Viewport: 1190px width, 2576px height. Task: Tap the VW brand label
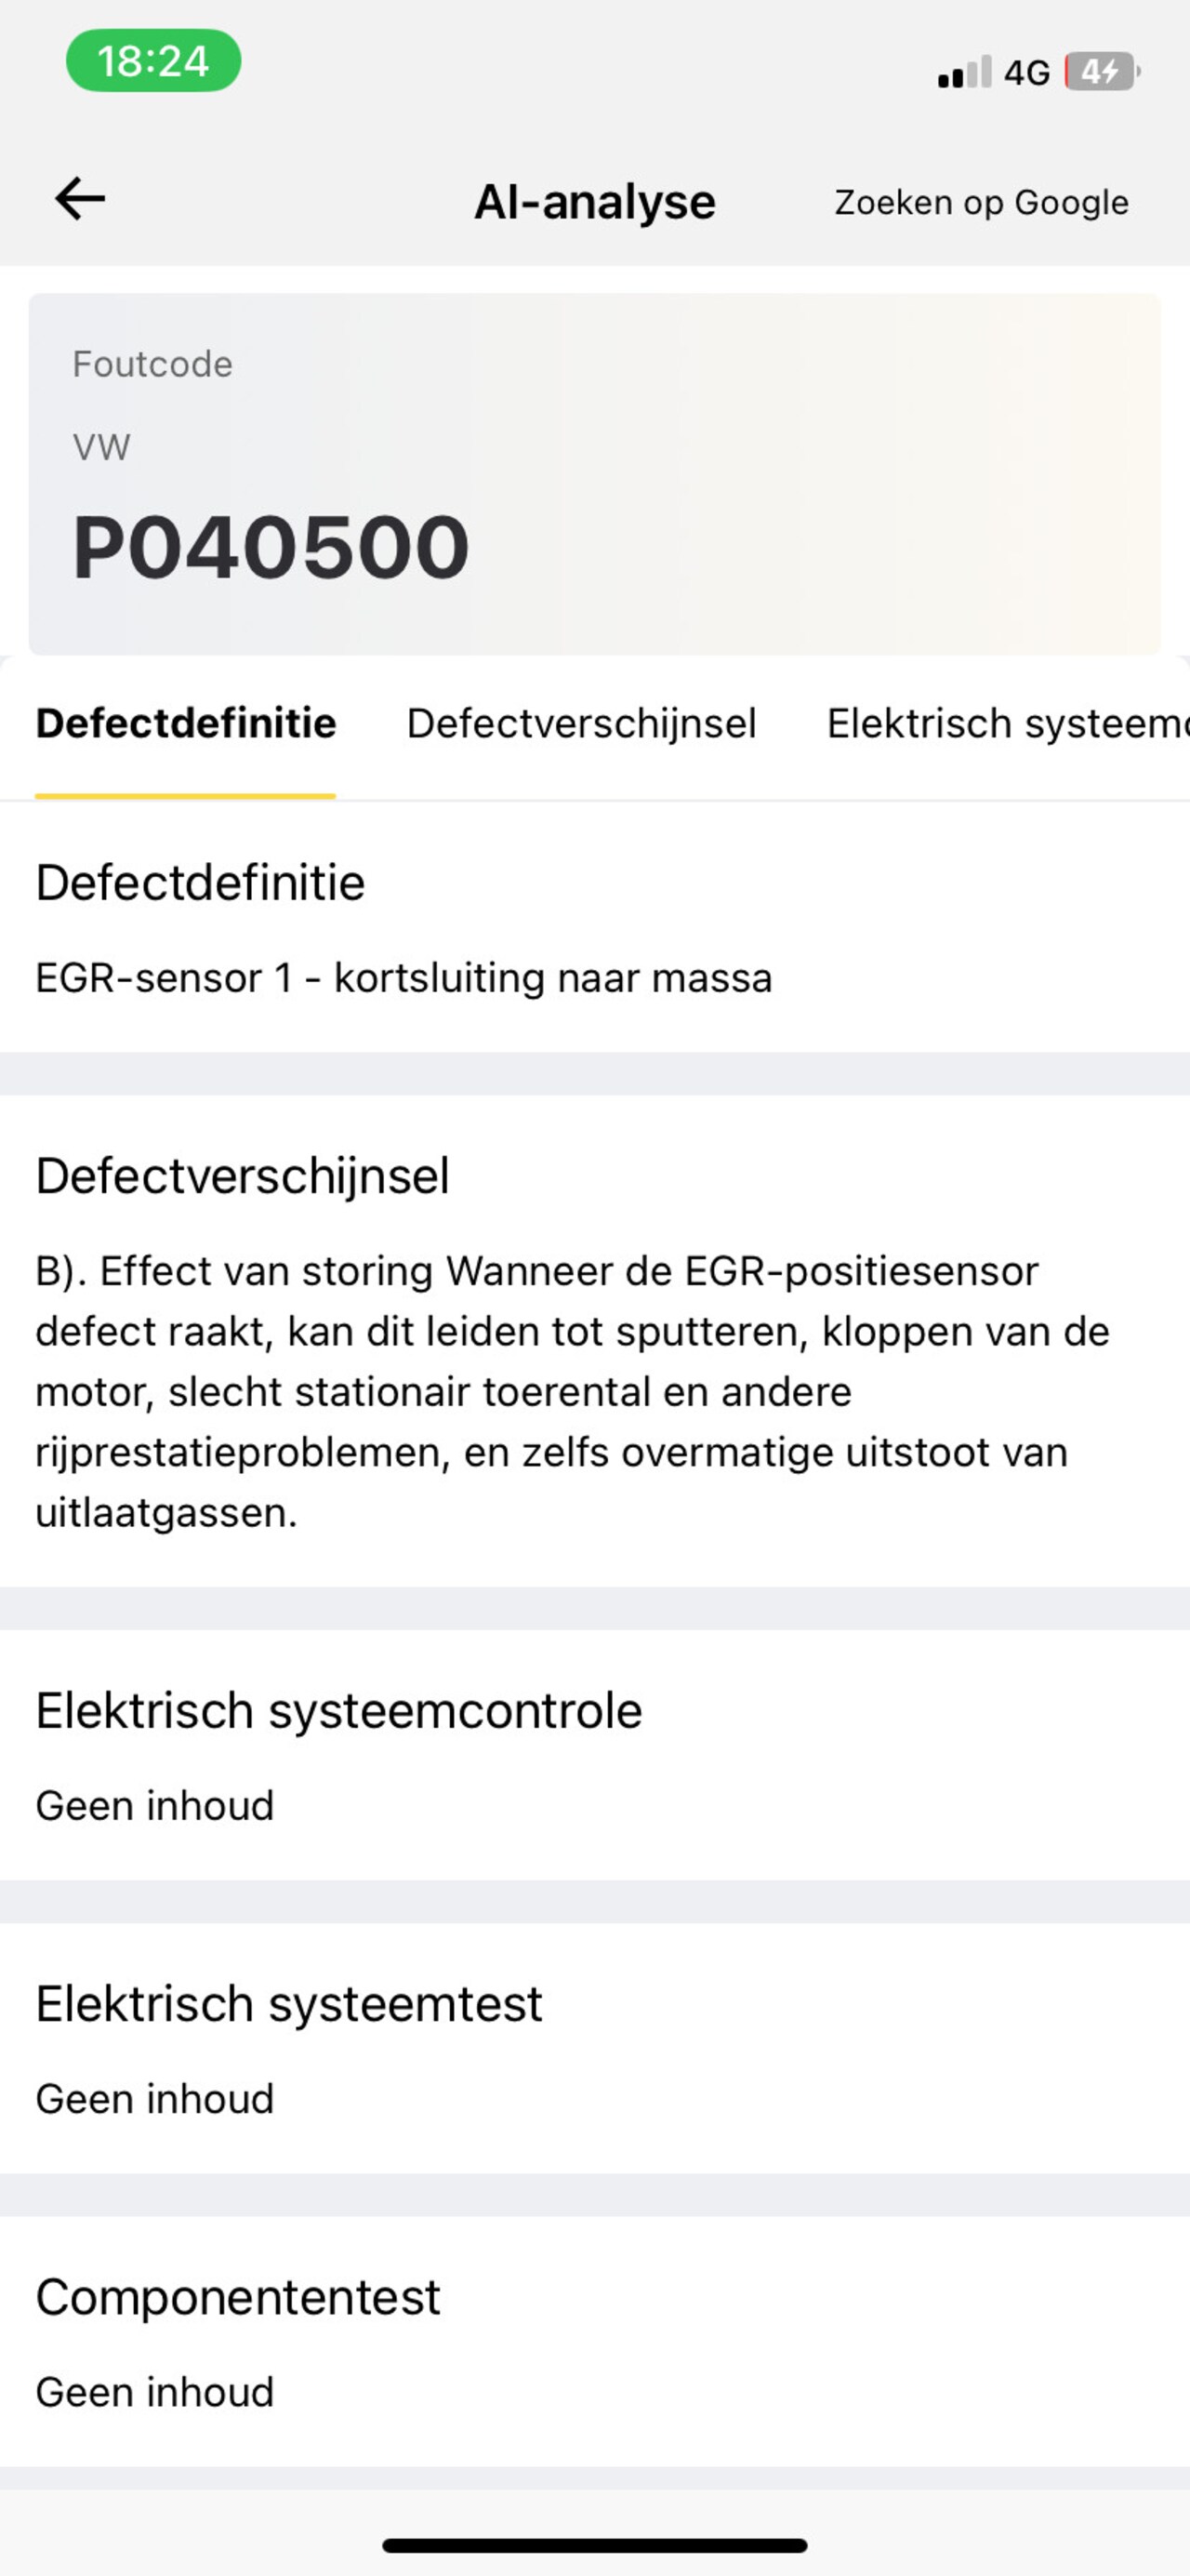101,447
